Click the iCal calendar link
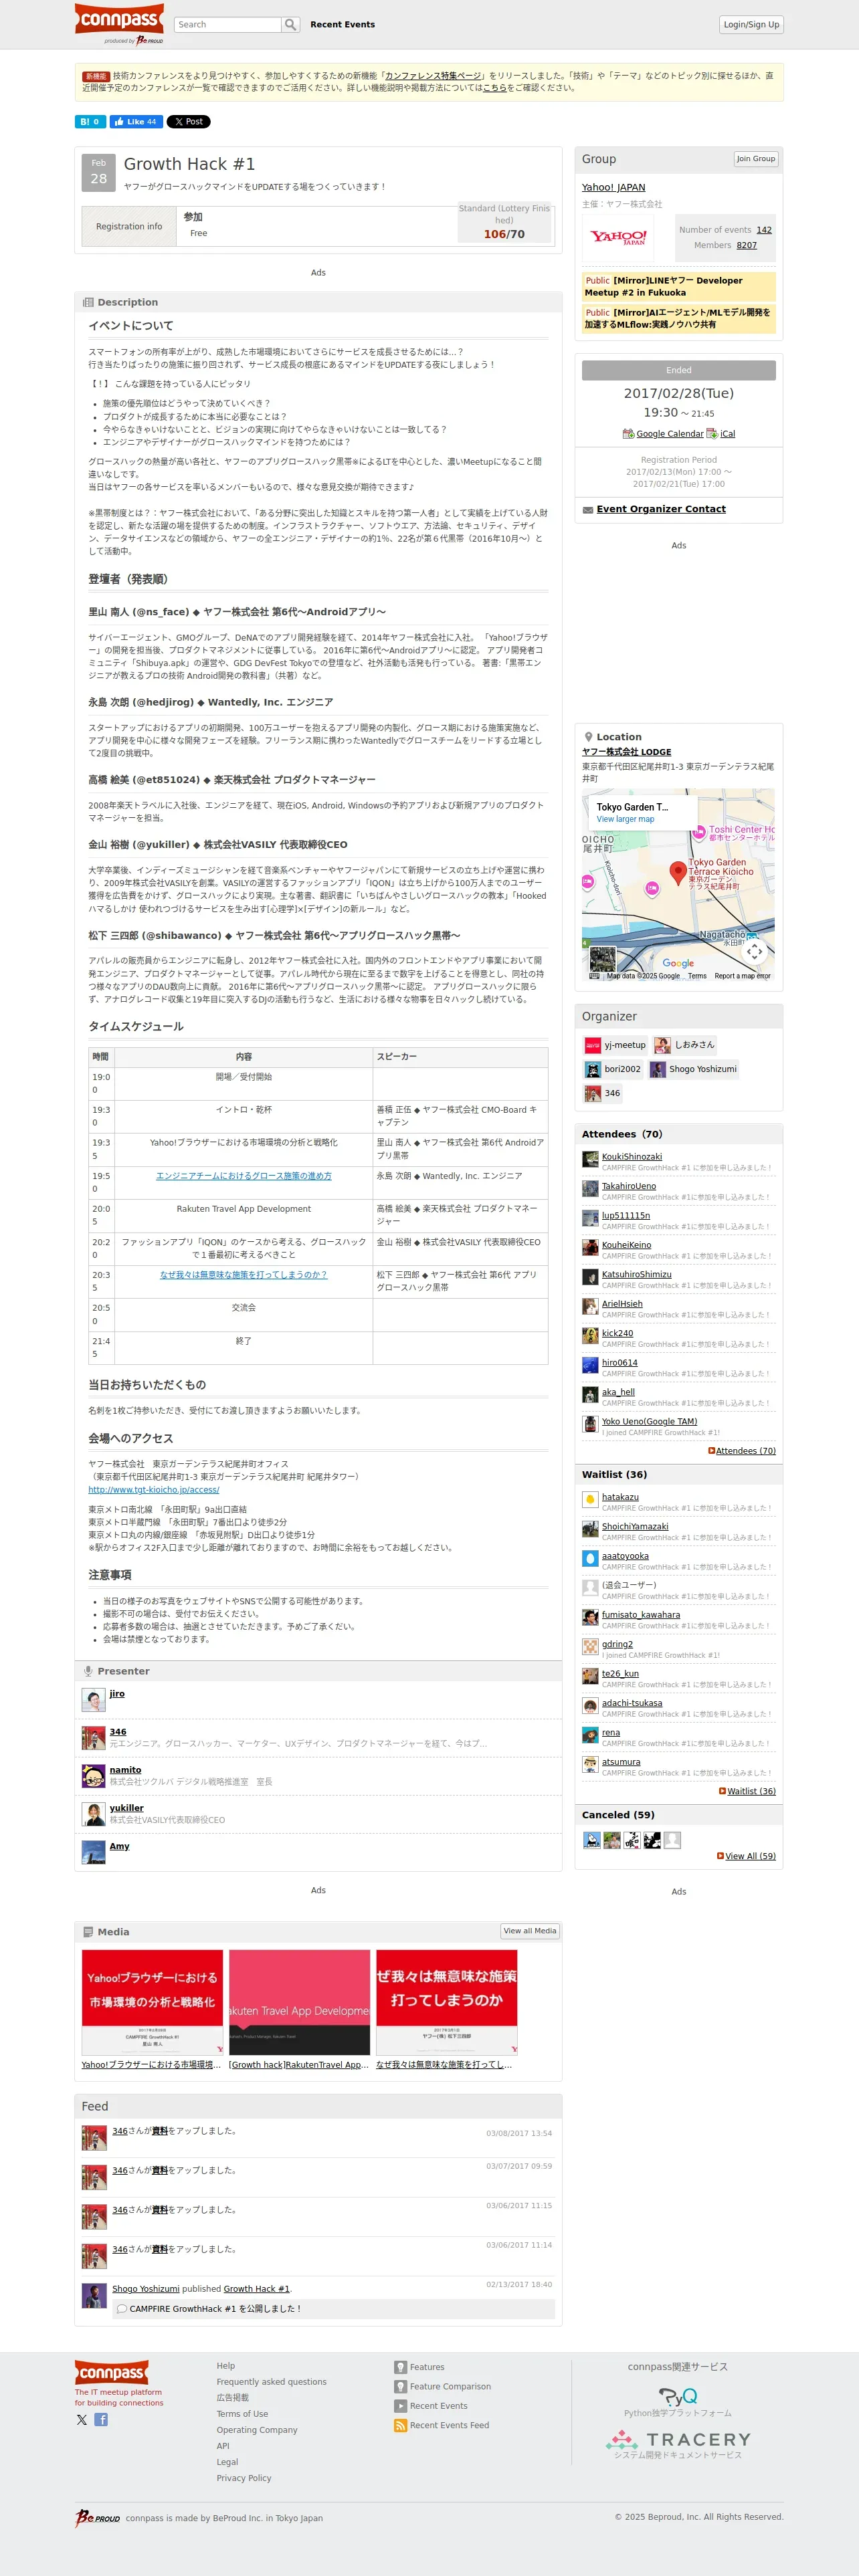 (720, 434)
